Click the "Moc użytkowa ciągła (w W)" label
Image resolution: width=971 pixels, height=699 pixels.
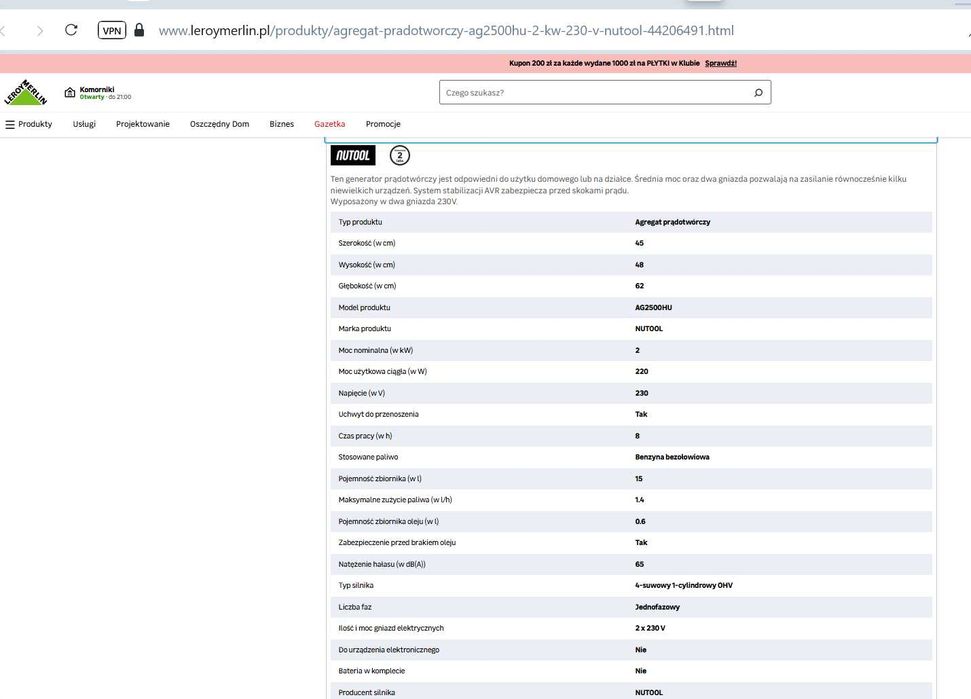point(382,371)
